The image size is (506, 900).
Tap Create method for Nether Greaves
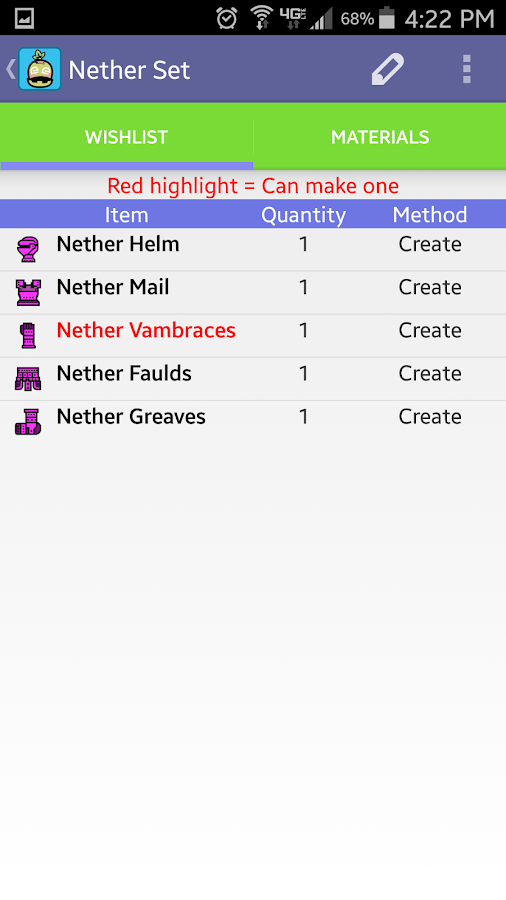pos(430,416)
